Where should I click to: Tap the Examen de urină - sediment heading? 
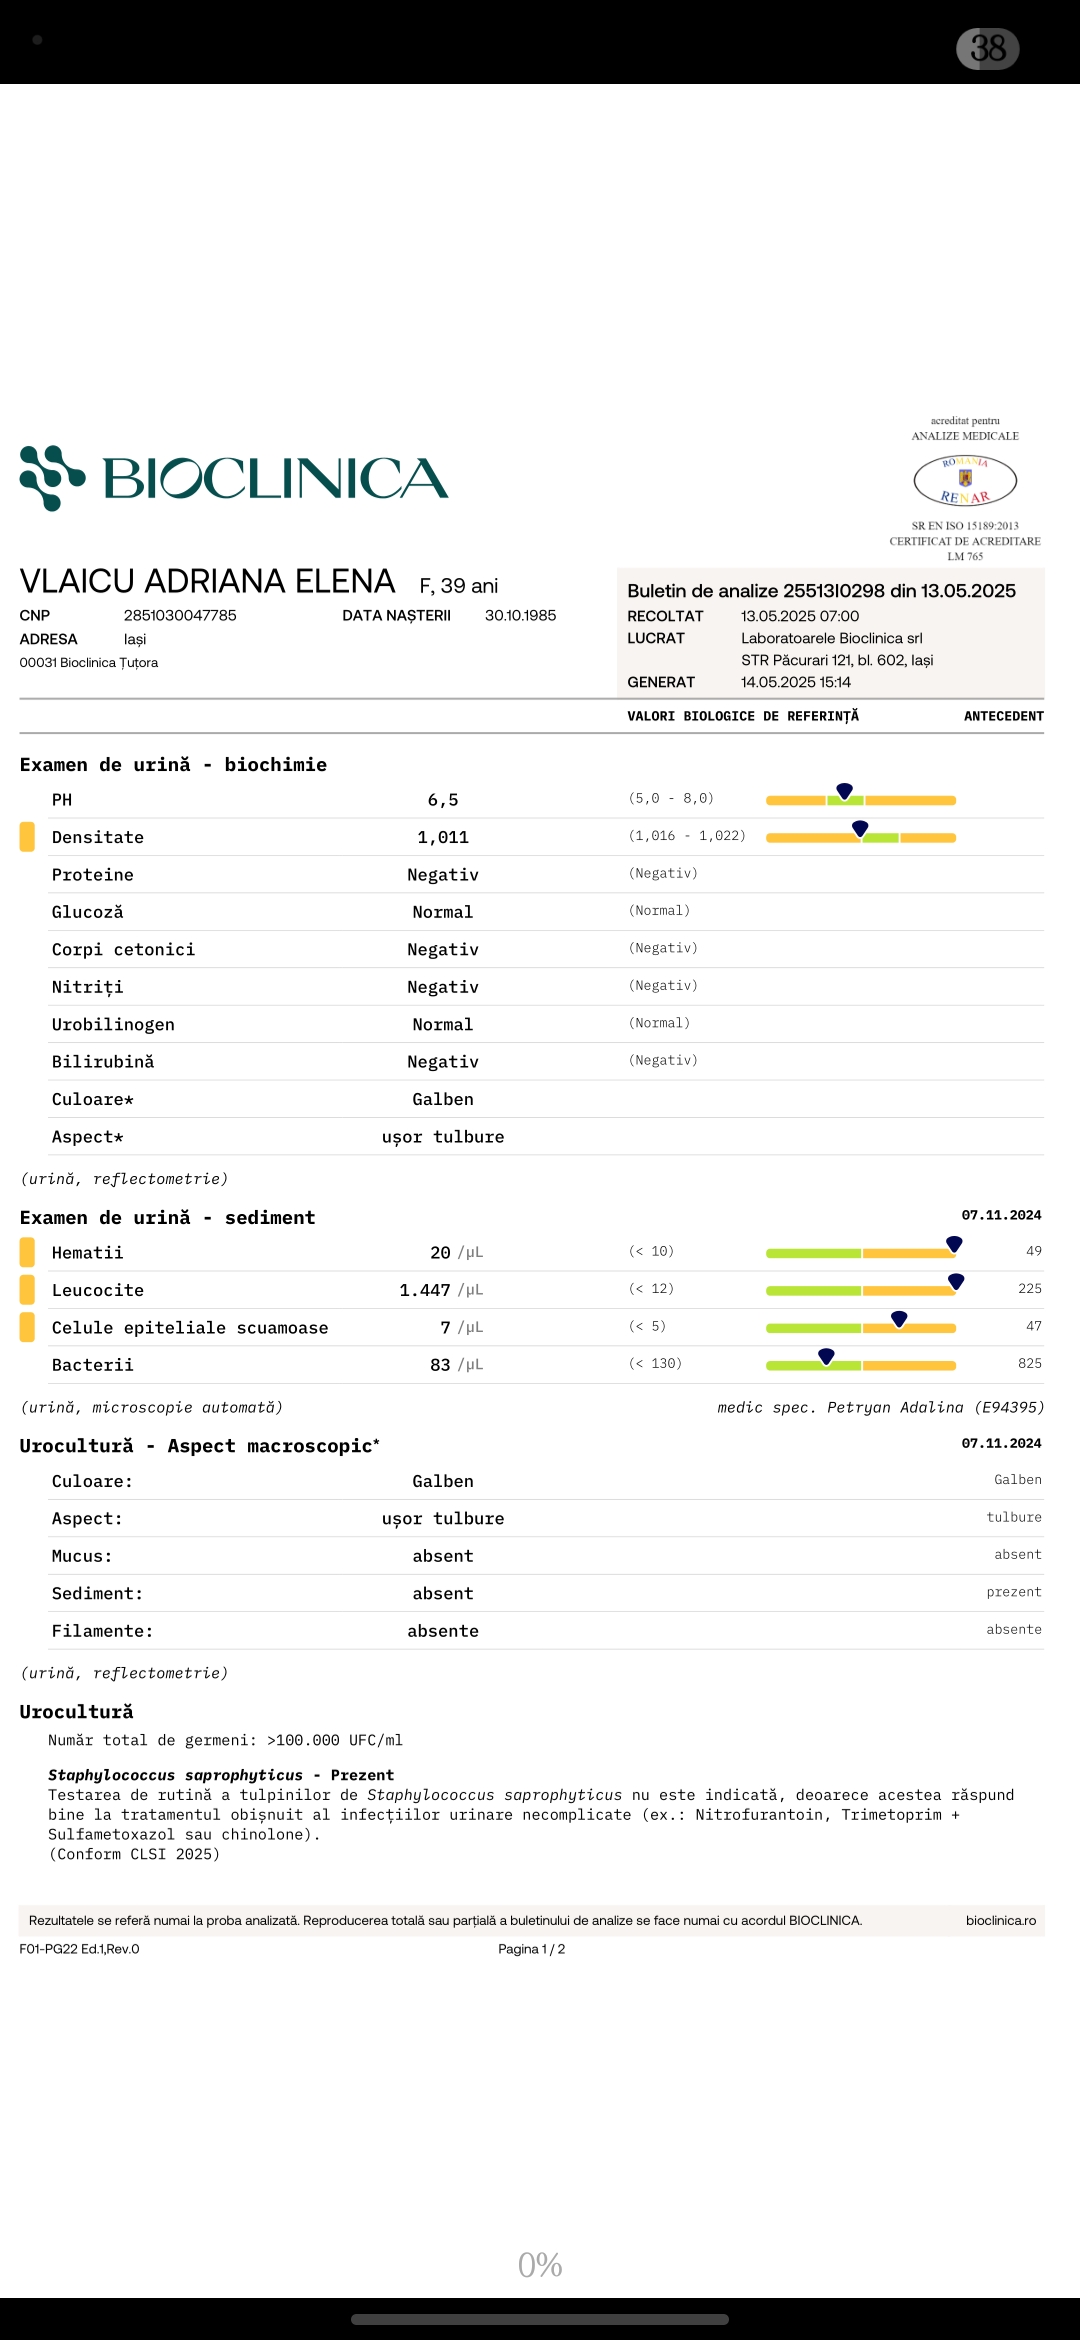click(x=168, y=1217)
